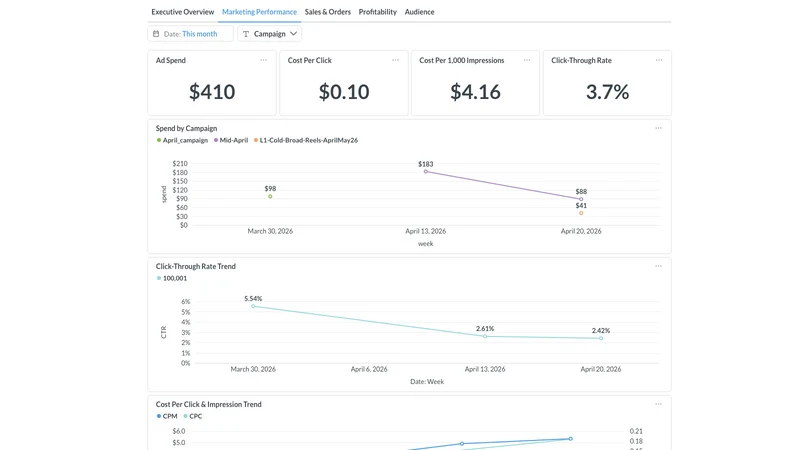Click the text-type icon beside Campaign
Viewport: 800px width, 450px height.
click(x=246, y=34)
